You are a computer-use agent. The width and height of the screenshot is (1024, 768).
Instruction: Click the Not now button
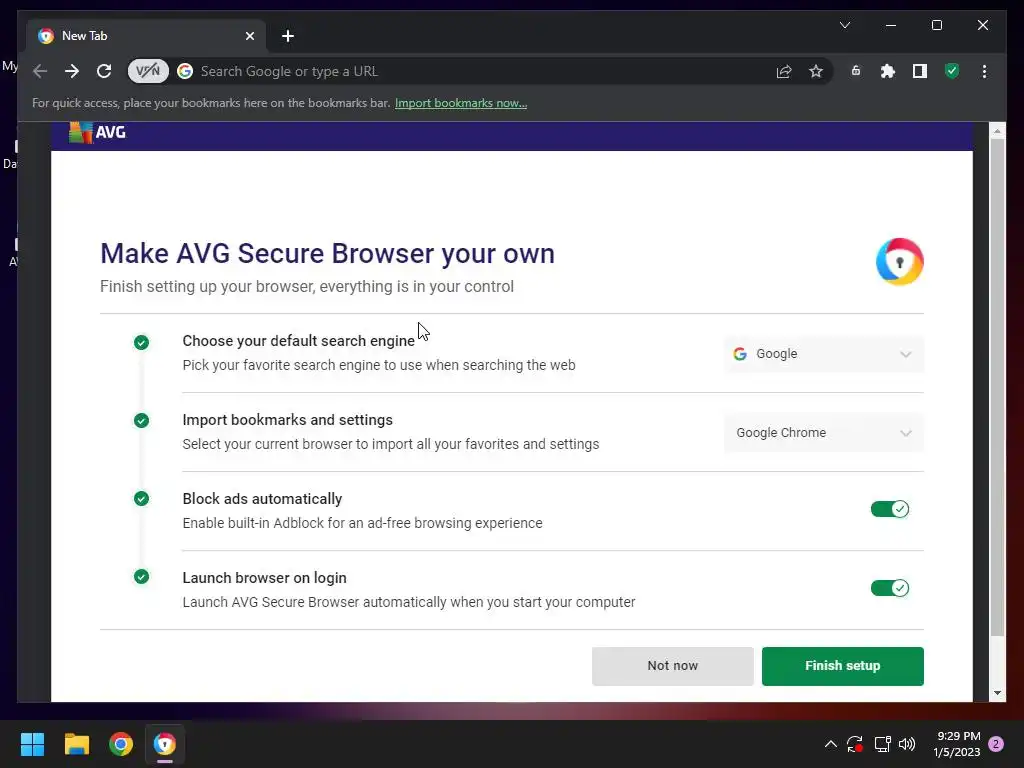pos(672,666)
